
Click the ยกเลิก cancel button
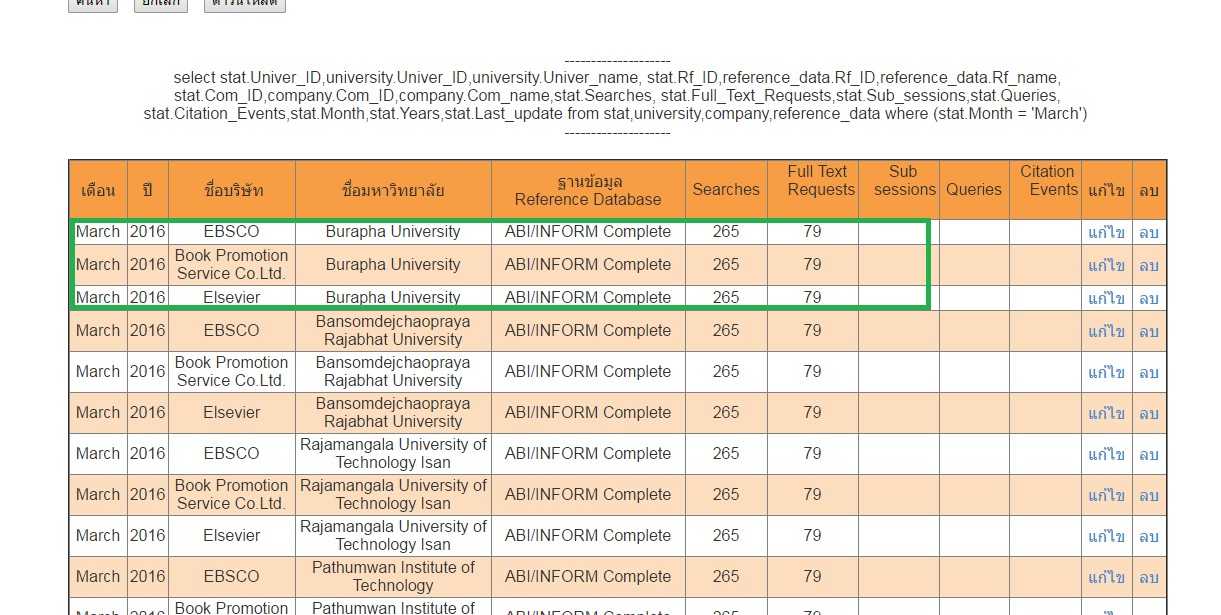[x=161, y=4]
